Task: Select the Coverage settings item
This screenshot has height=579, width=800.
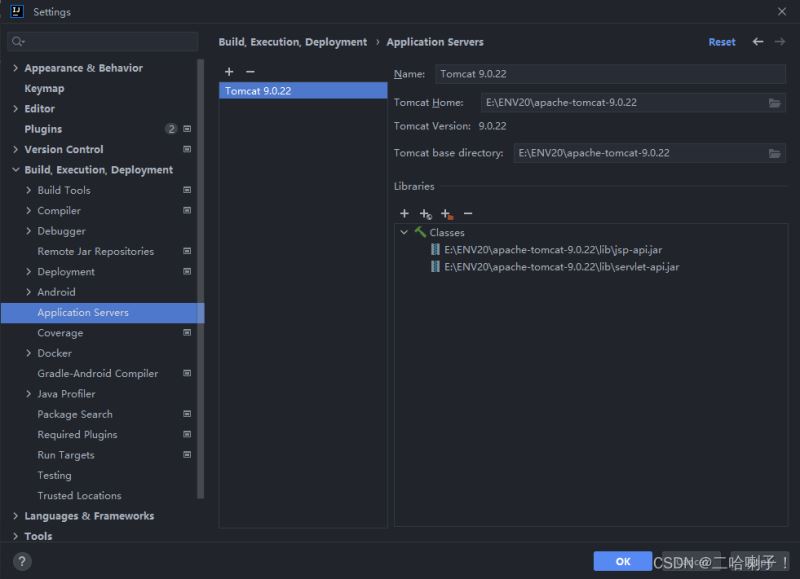Action: point(60,333)
